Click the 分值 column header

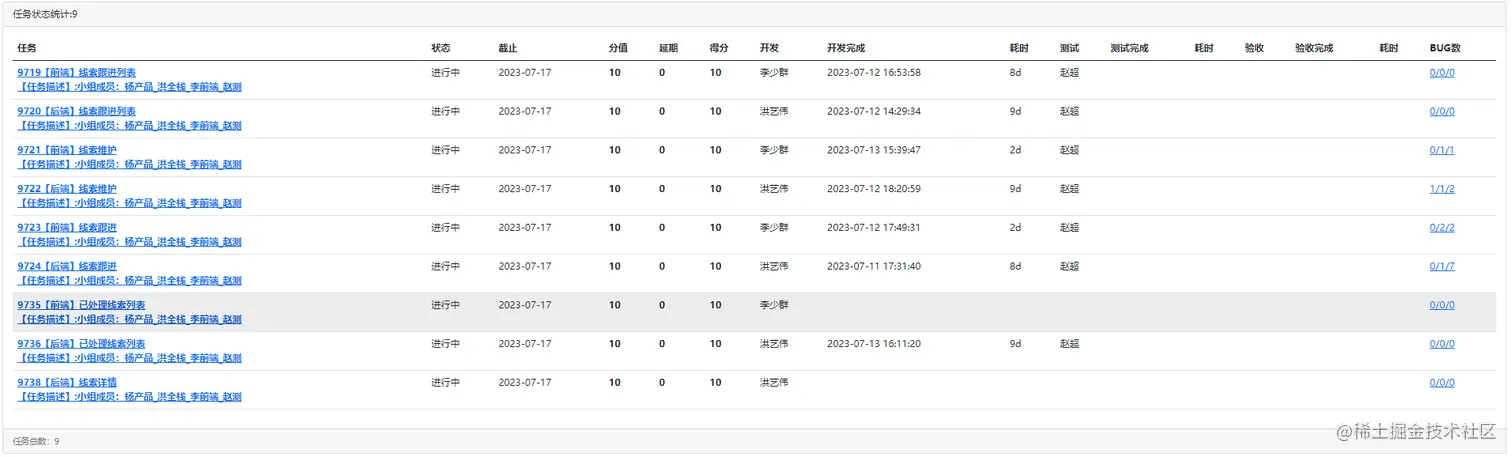[x=619, y=48]
